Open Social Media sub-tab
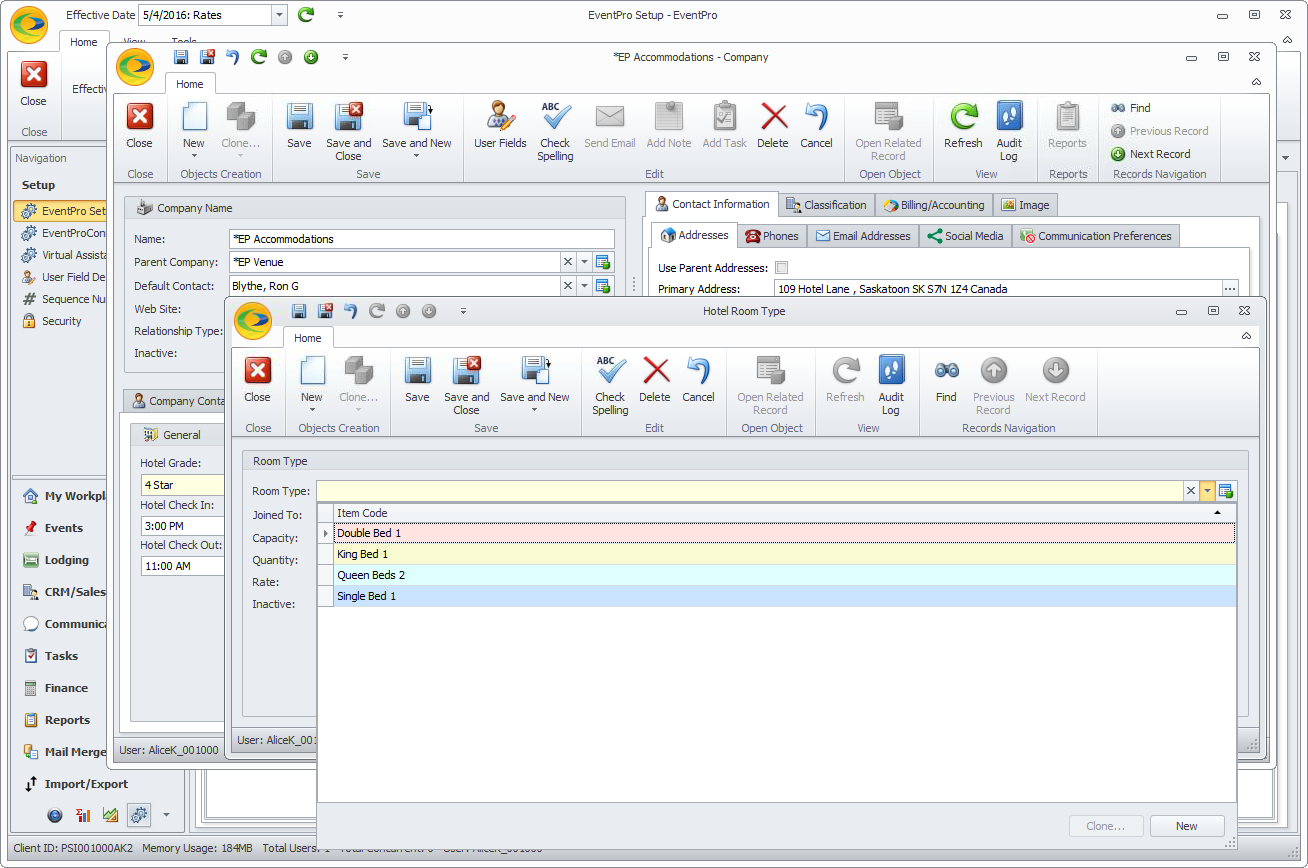Viewport: 1308px width, 868px height. (965, 236)
